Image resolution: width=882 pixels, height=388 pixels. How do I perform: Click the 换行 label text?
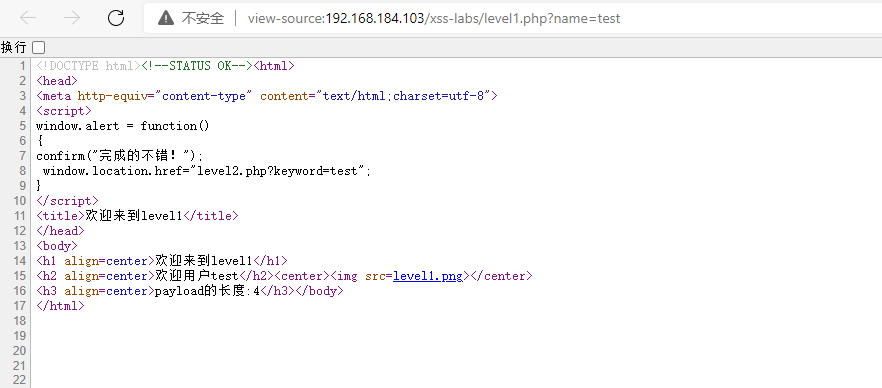[14, 47]
